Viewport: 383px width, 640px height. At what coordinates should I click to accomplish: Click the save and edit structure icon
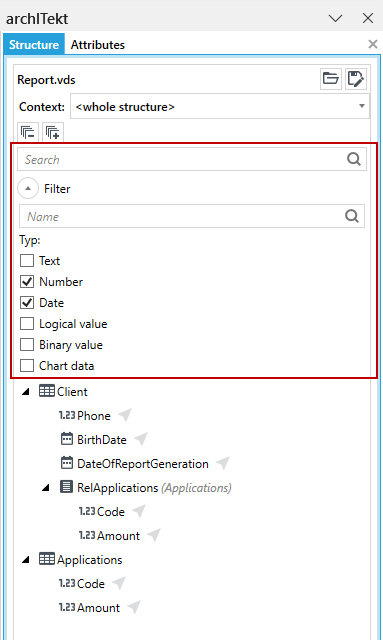(356, 78)
